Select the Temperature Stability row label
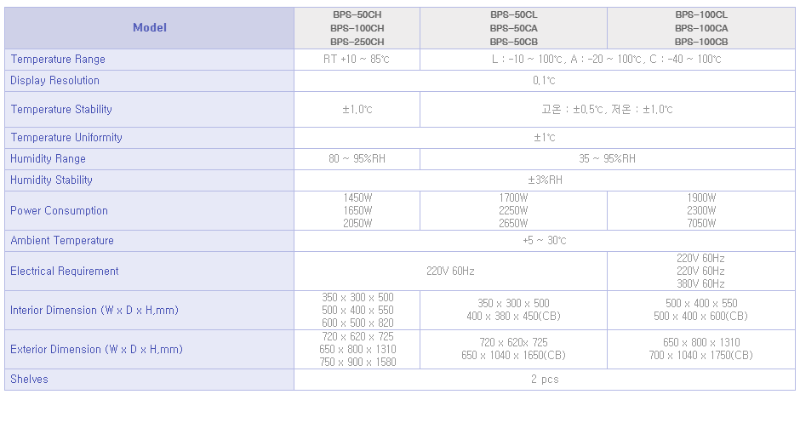The width and height of the screenshot is (800, 422). tap(61, 109)
